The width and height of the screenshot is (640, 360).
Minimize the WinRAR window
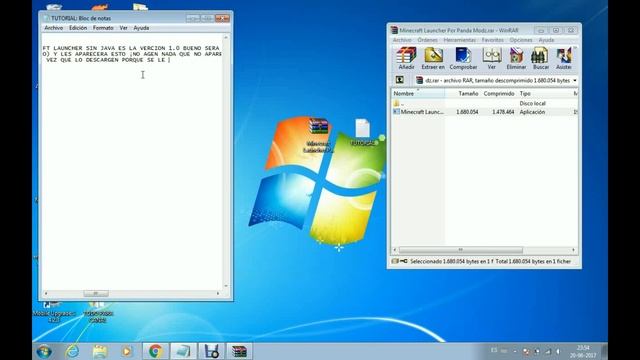(x=541, y=30)
